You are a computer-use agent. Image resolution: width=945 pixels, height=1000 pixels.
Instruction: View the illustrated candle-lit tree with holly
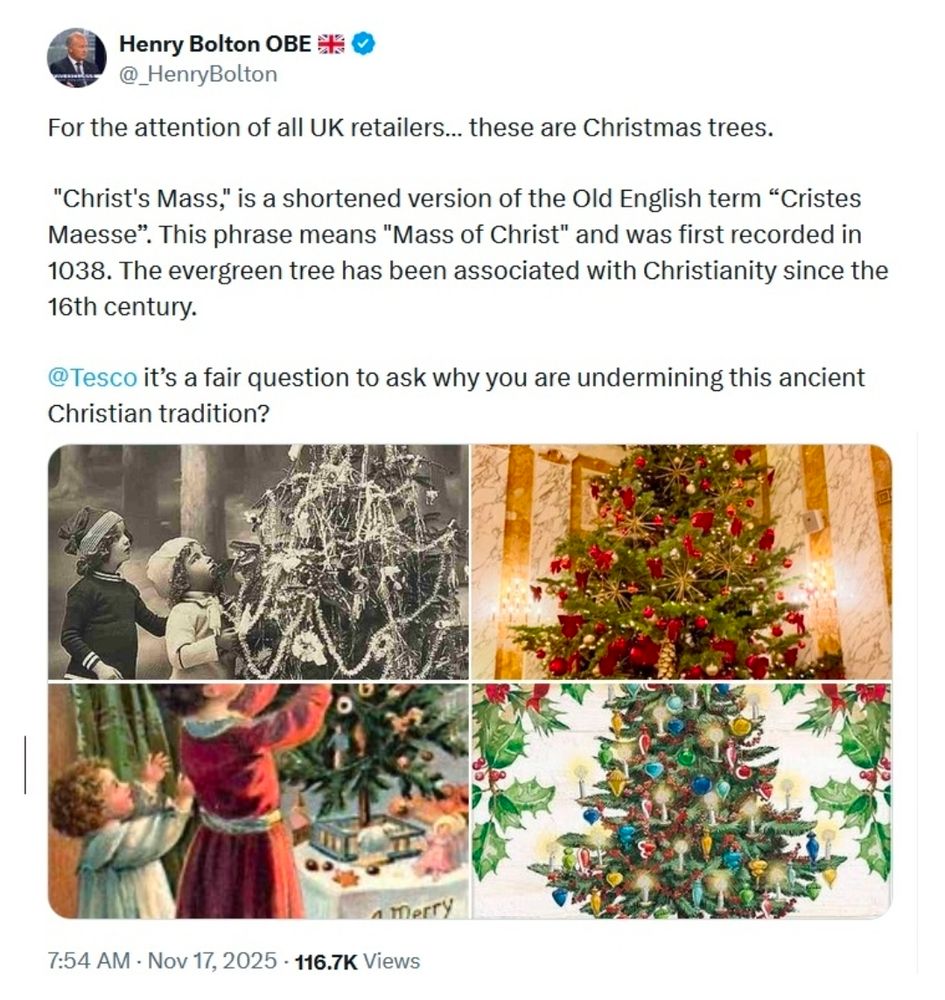pyautogui.click(x=681, y=801)
